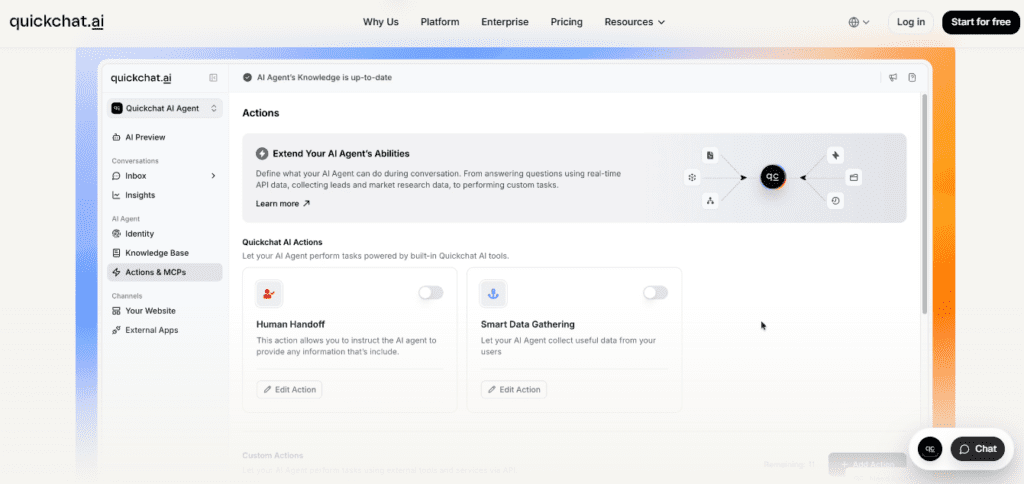Screen dimensions: 1024x484
Task: Click the Knowledge Base book icon
Action: [116, 253]
